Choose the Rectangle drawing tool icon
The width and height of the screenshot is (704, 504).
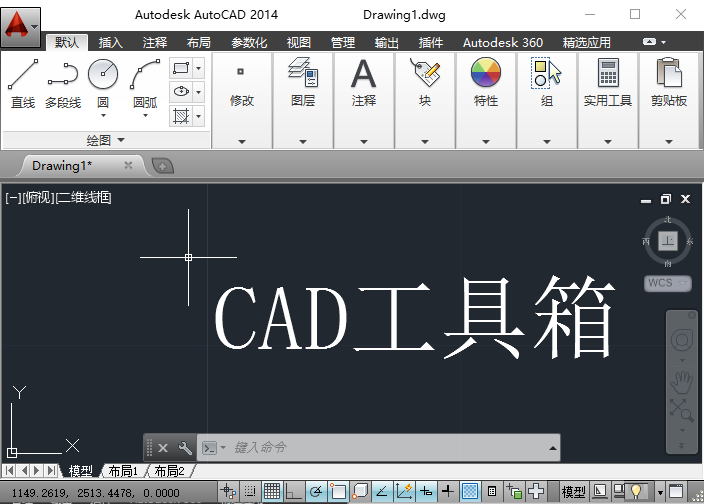[x=181, y=68]
